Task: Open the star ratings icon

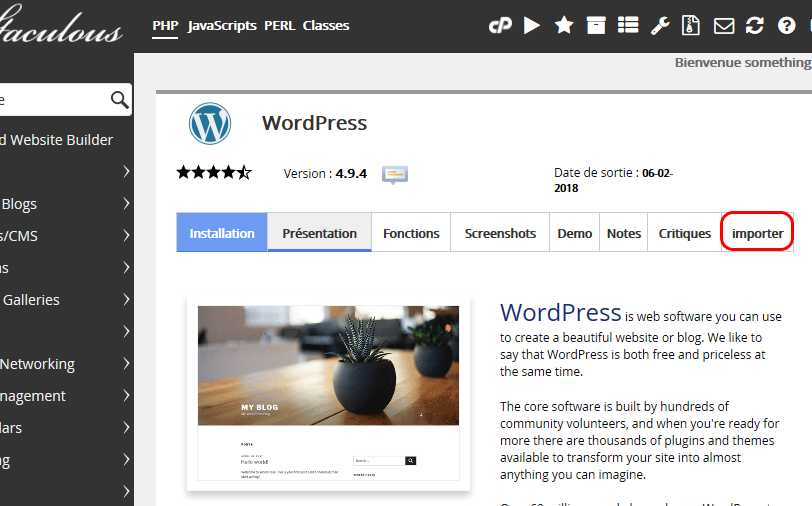Action: point(564,25)
